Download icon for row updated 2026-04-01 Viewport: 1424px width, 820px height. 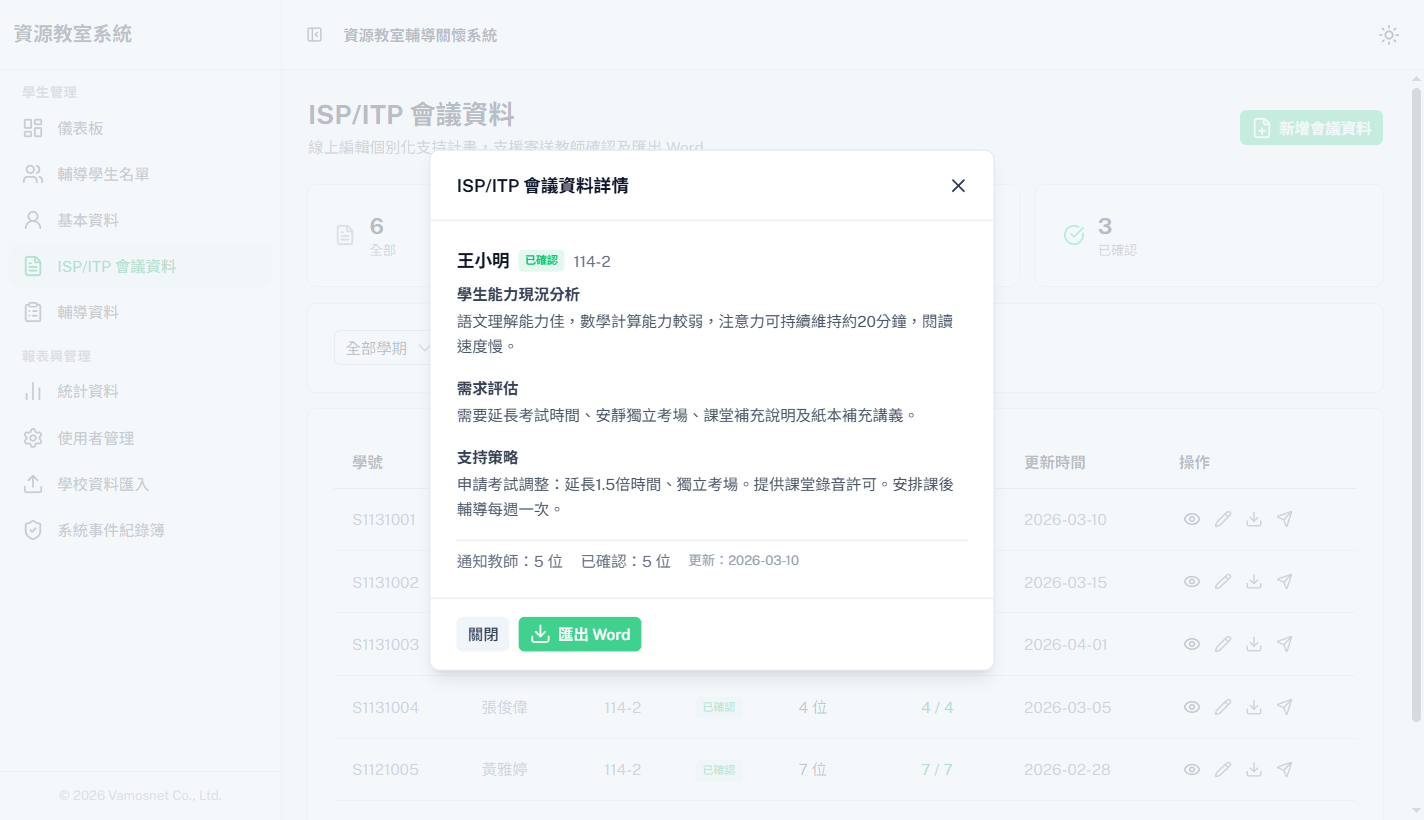[1254, 644]
